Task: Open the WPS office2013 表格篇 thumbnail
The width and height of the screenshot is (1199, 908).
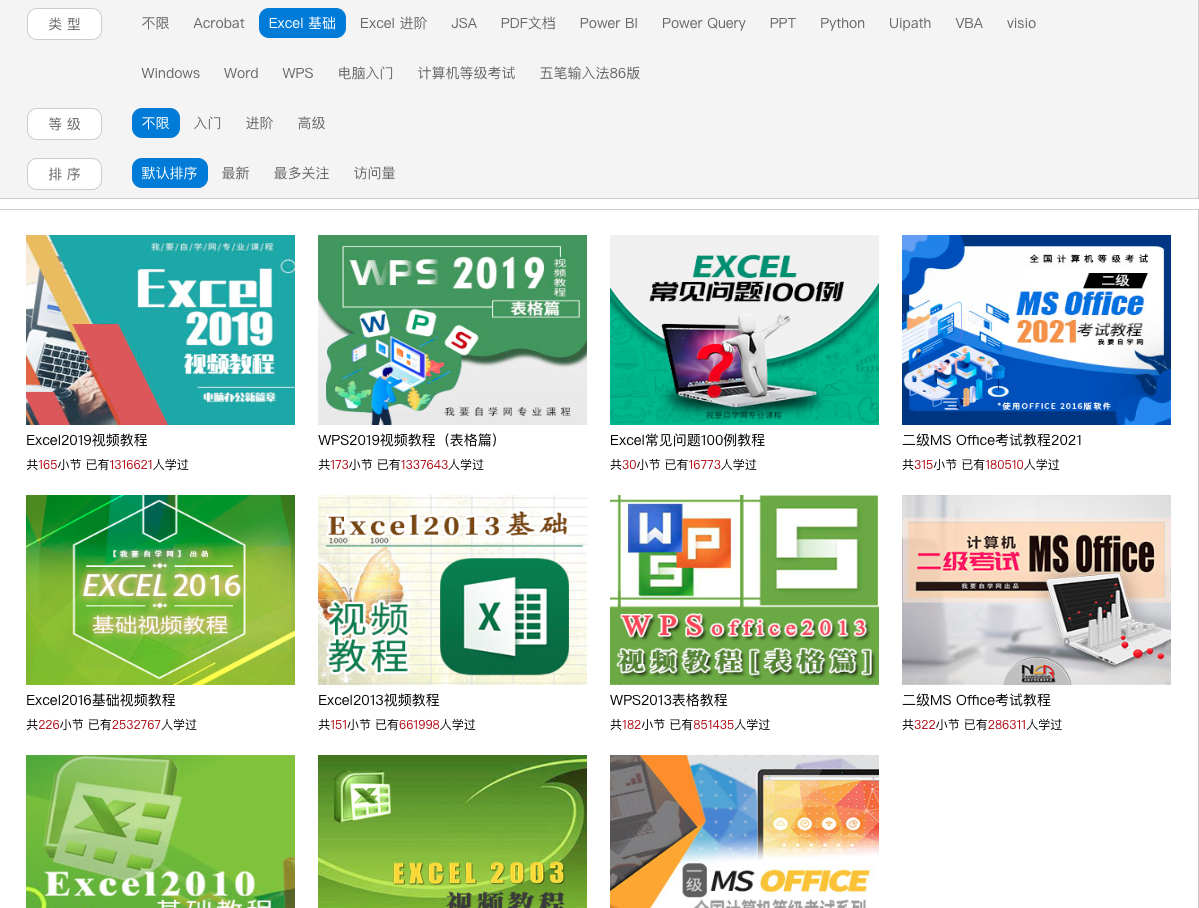Action: click(745, 590)
